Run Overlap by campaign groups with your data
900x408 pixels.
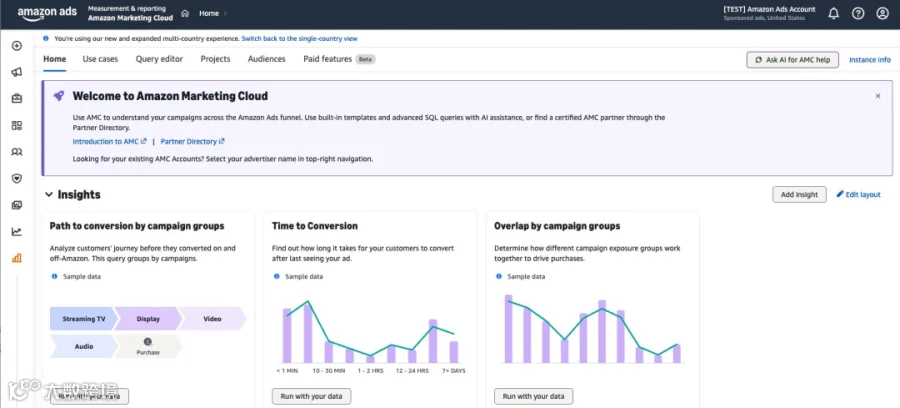(x=533, y=396)
